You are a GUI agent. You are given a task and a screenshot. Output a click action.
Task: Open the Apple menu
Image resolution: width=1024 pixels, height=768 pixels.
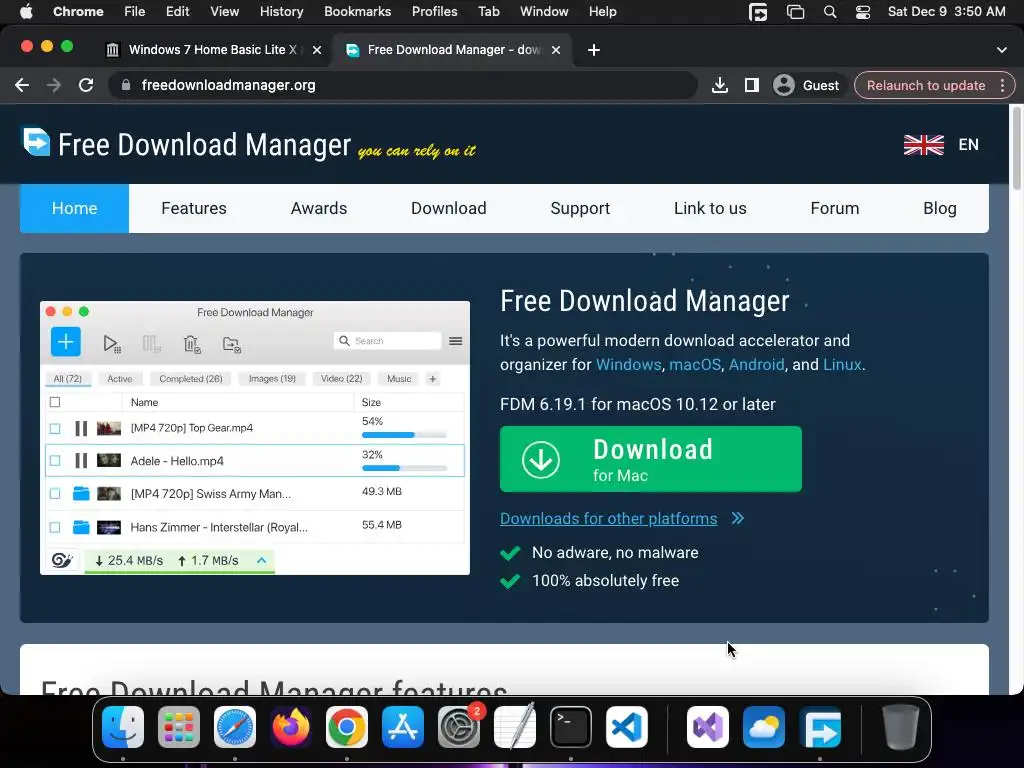coord(26,12)
